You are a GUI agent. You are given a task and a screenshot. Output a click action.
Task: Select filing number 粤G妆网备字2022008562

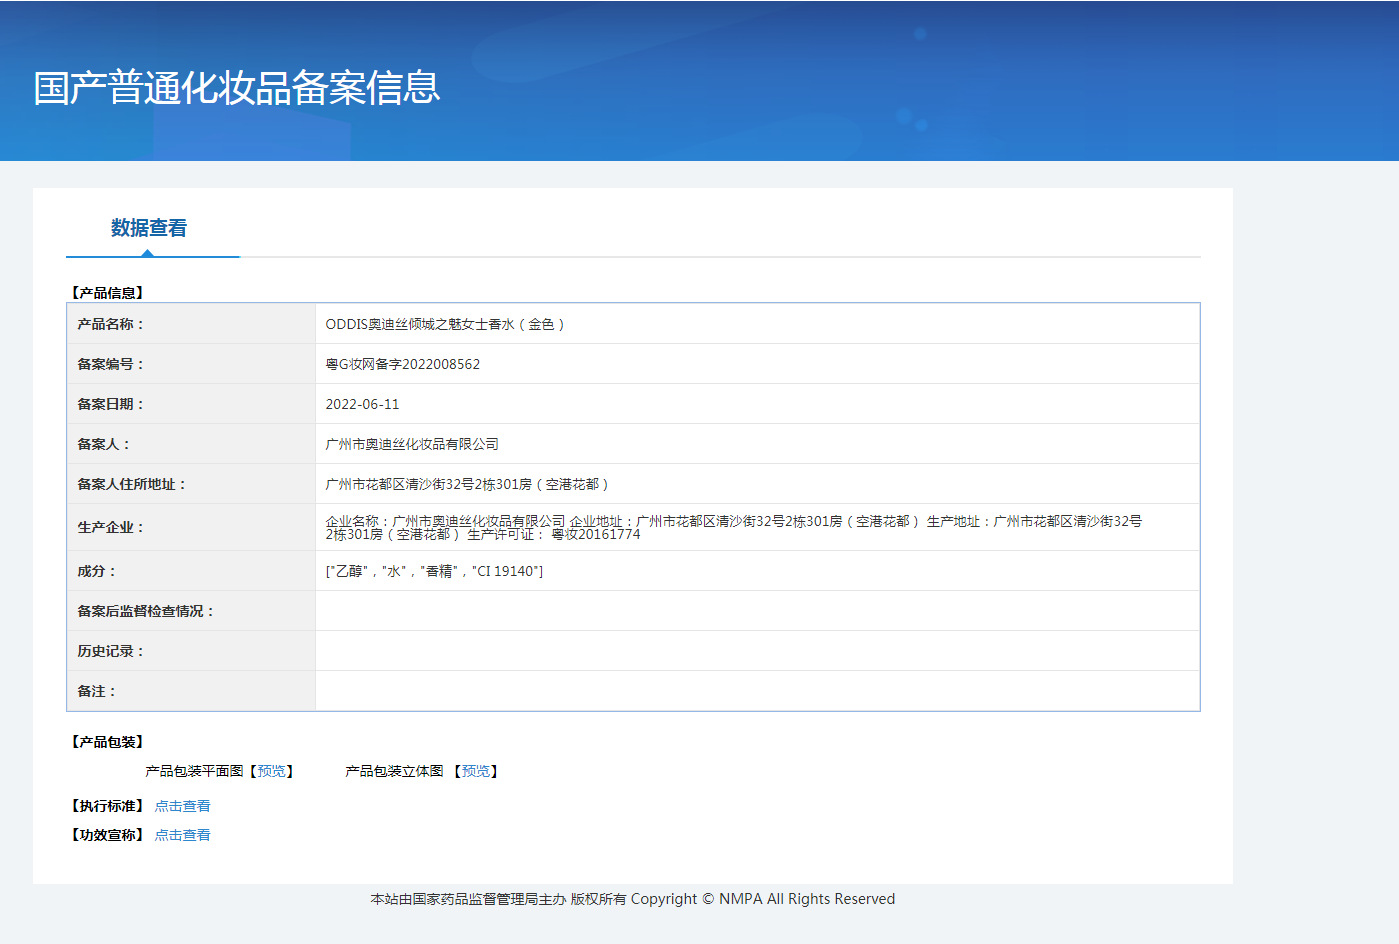(x=403, y=364)
